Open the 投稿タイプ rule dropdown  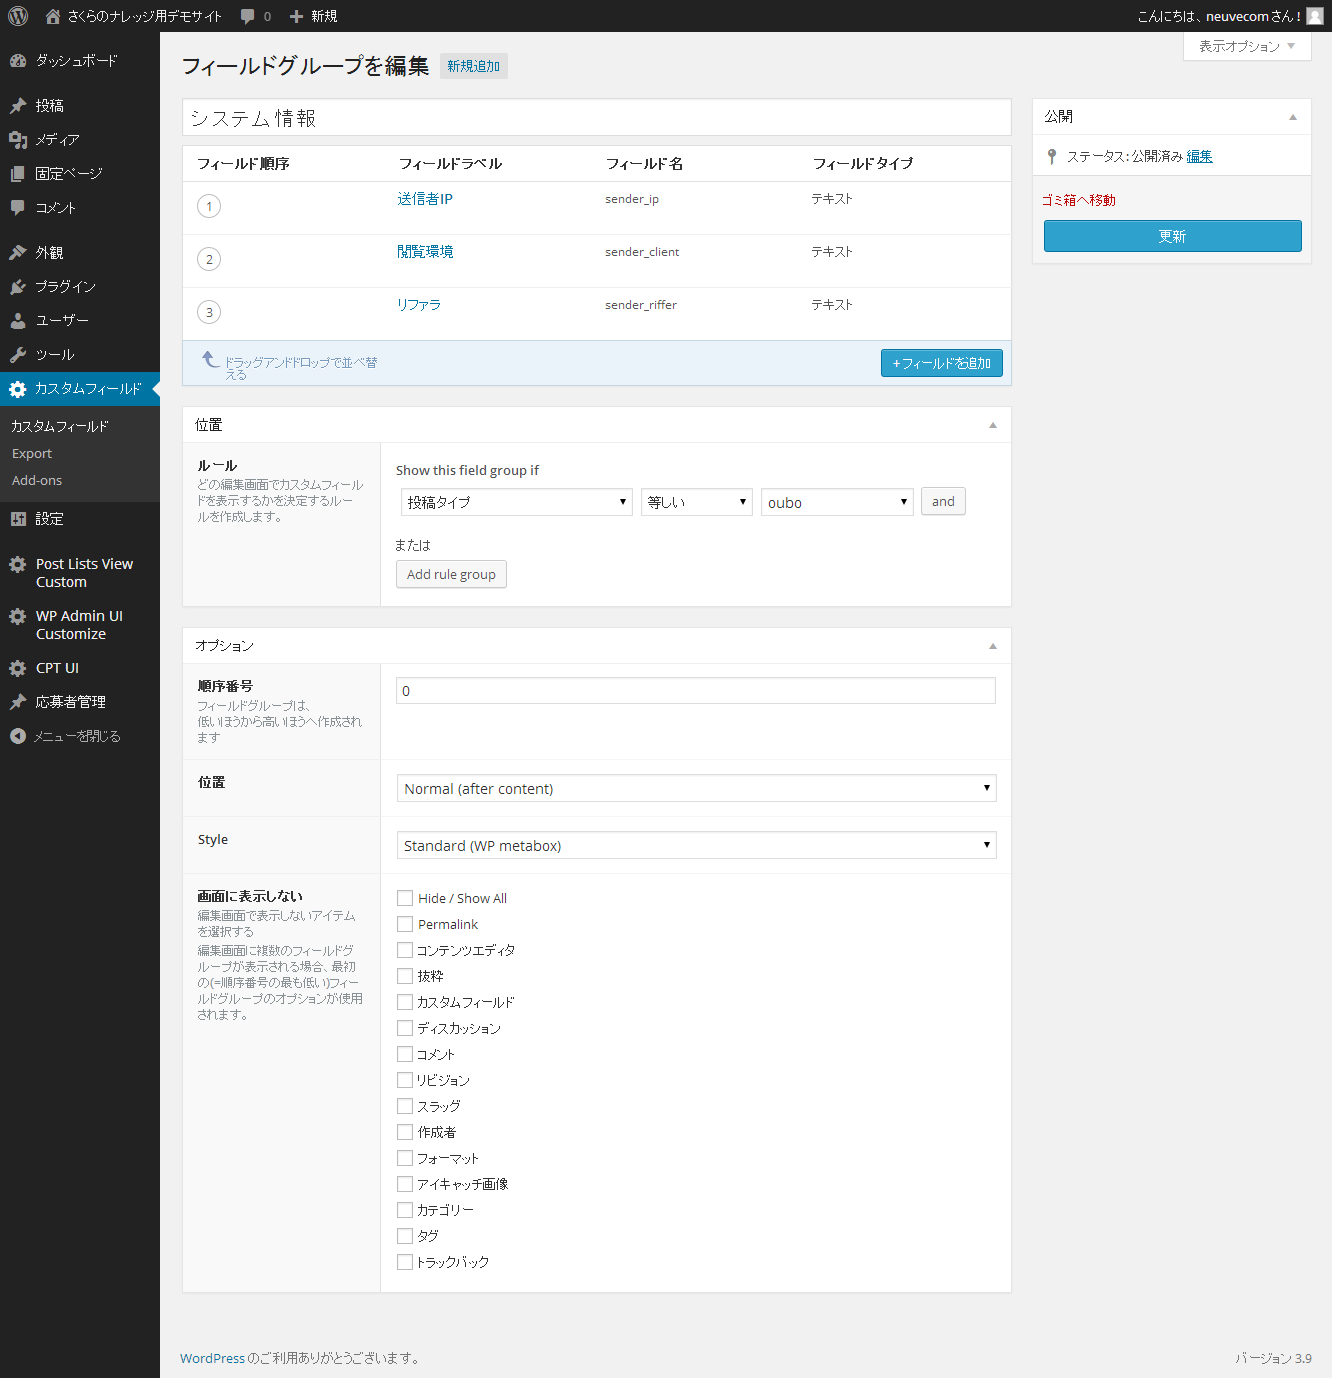coord(516,502)
